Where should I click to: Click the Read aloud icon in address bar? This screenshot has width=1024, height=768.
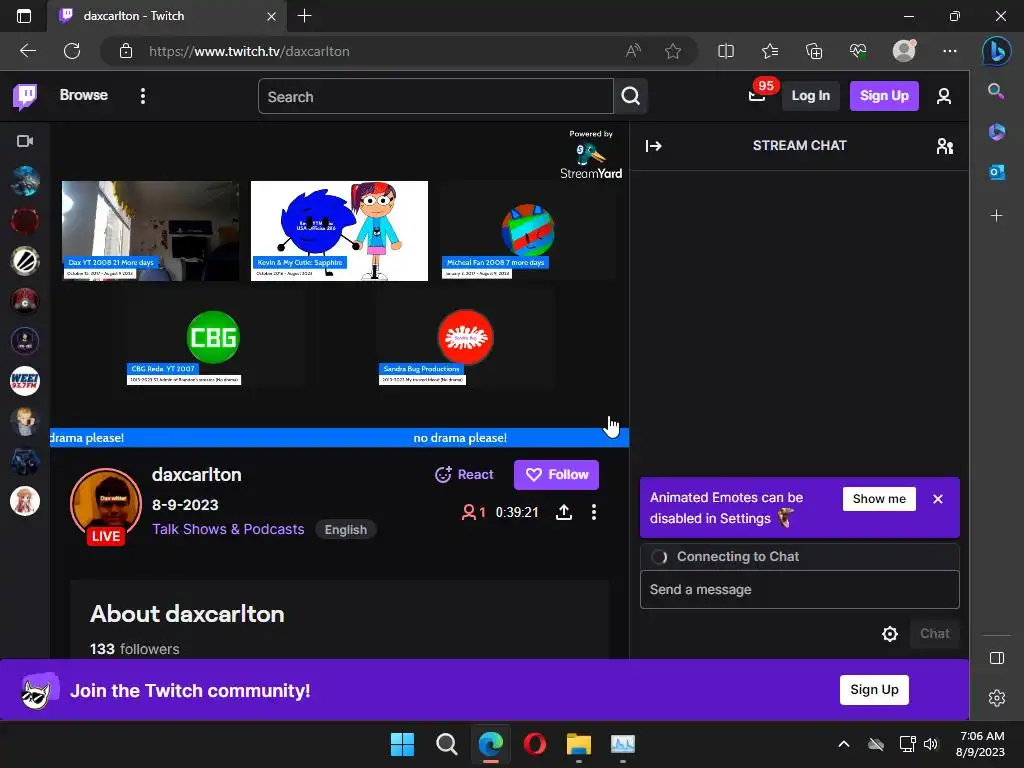point(633,51)
